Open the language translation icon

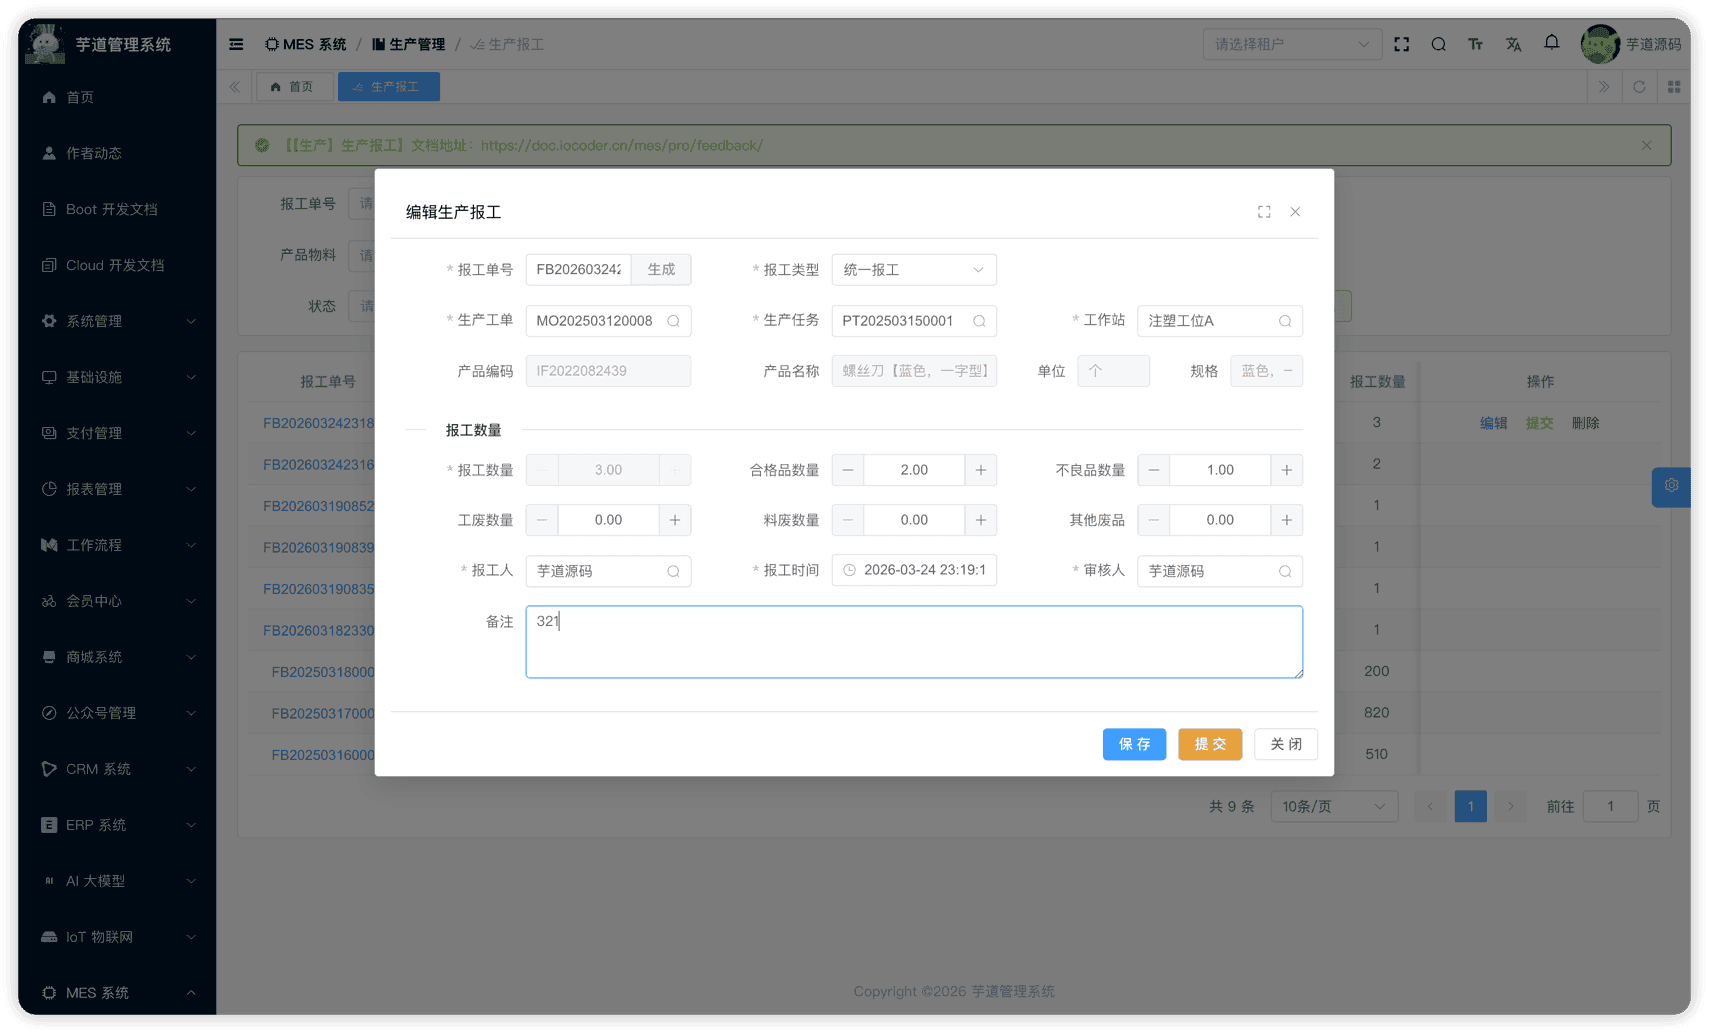(x=1513, y=44)
